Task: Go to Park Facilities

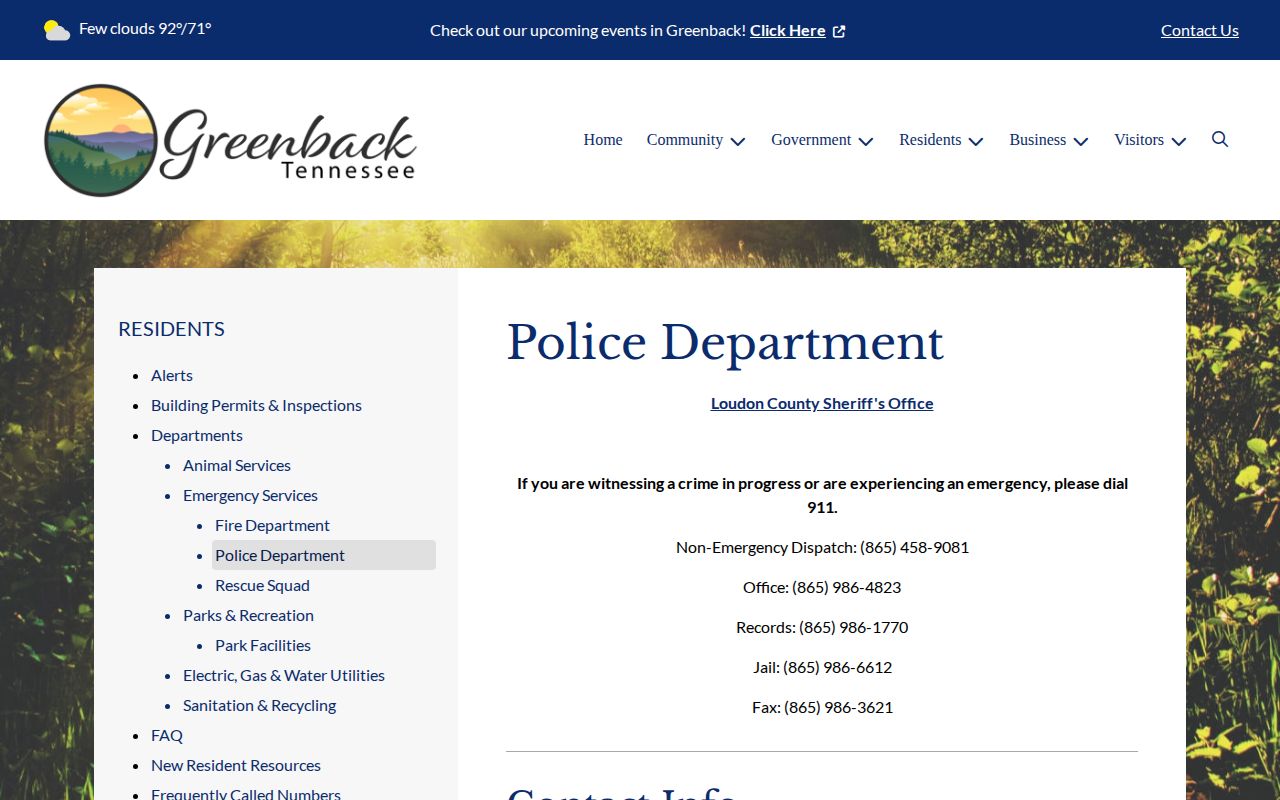Action: 263,645
